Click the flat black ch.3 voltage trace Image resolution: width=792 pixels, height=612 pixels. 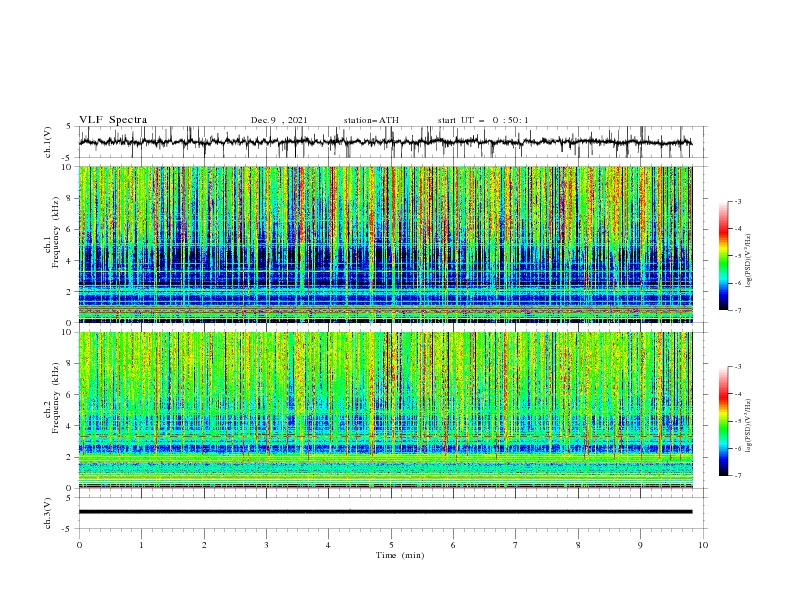(x=385, y=512)
